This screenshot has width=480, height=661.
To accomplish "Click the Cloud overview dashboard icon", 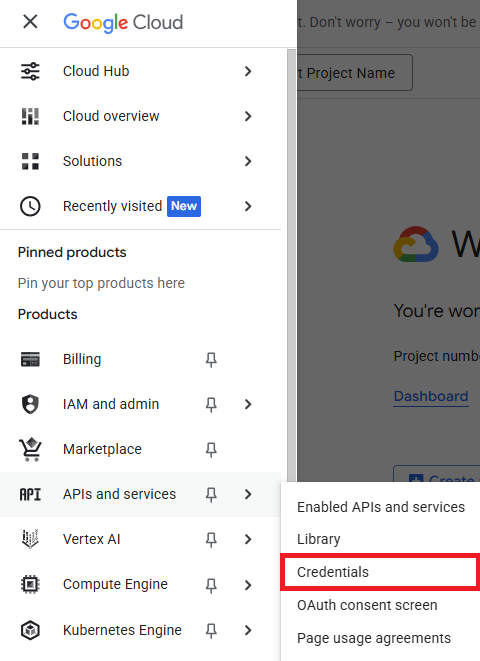I will [x=30, y=116].
